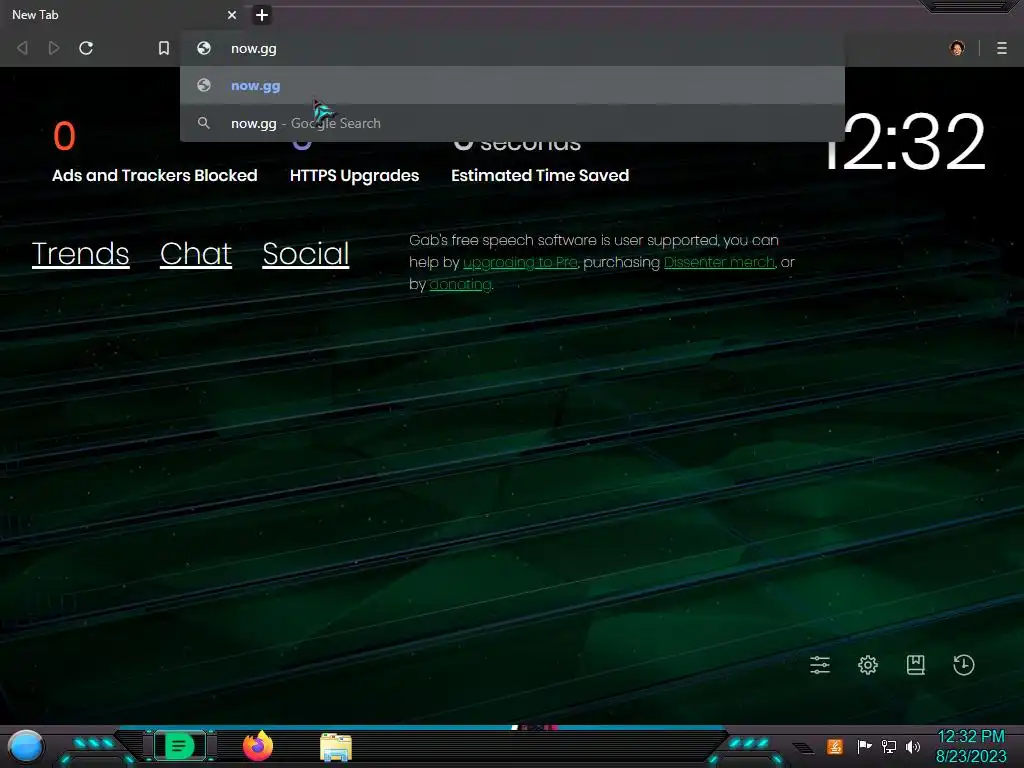The width and height of the screenshot is (1024, 768).
Task: Launch Firefox from the taskbar
Action: coord(258,746)
